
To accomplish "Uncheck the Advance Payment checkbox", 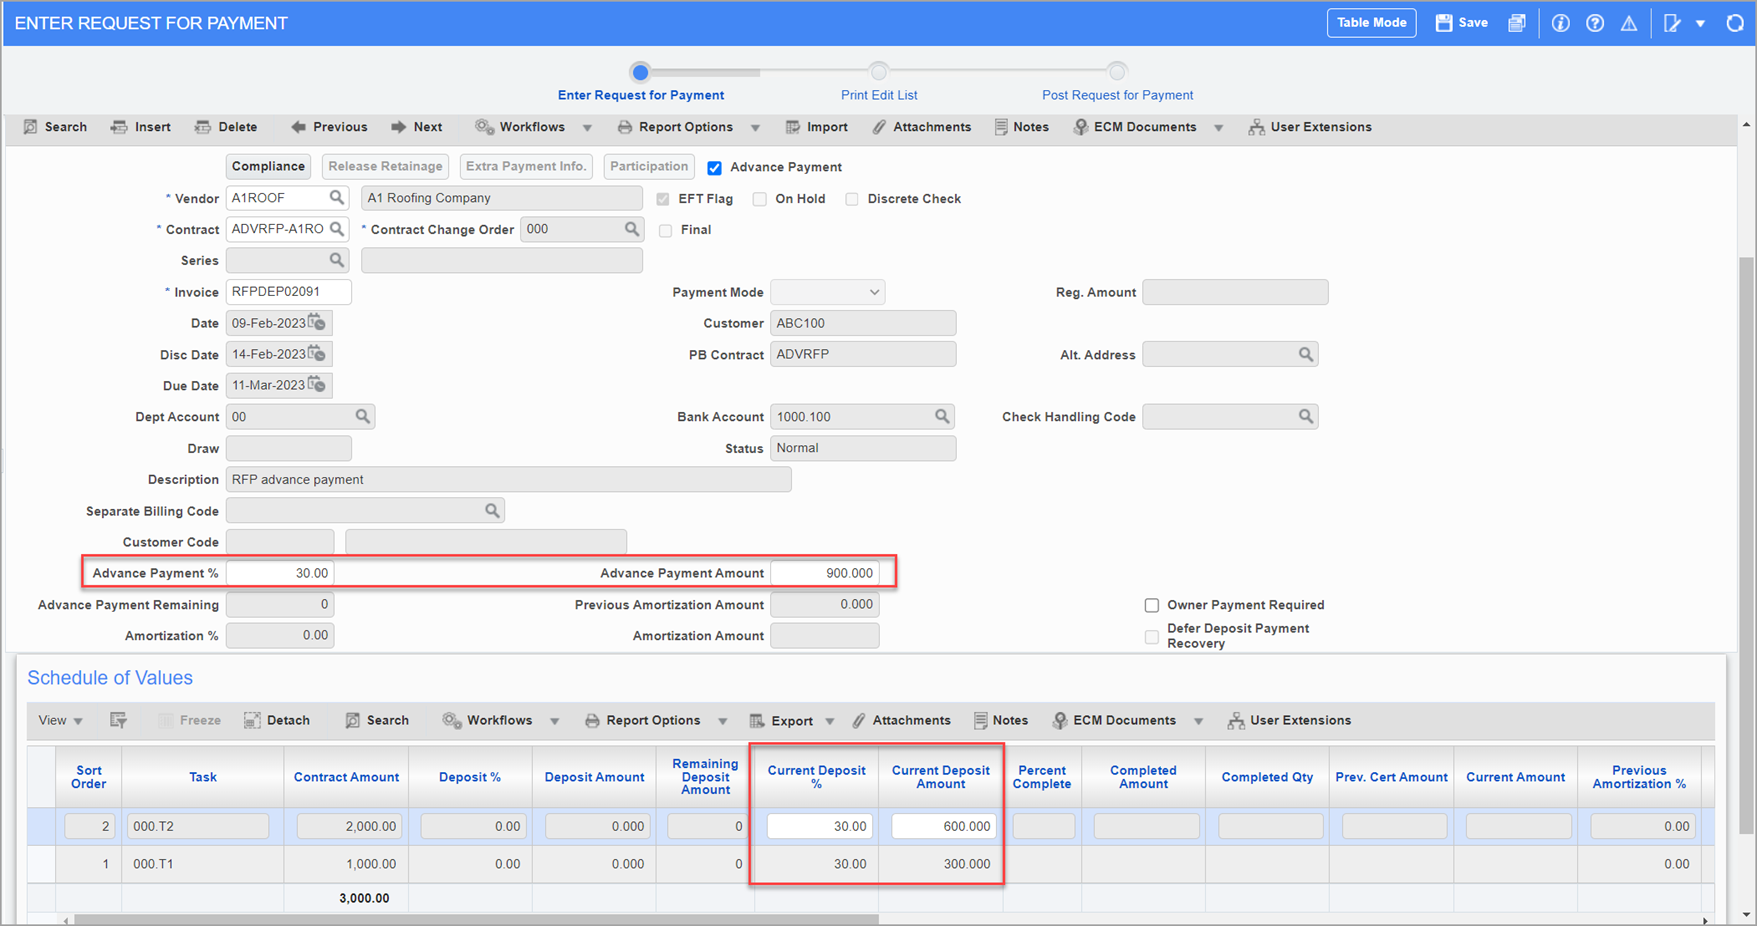I will 715,168.
